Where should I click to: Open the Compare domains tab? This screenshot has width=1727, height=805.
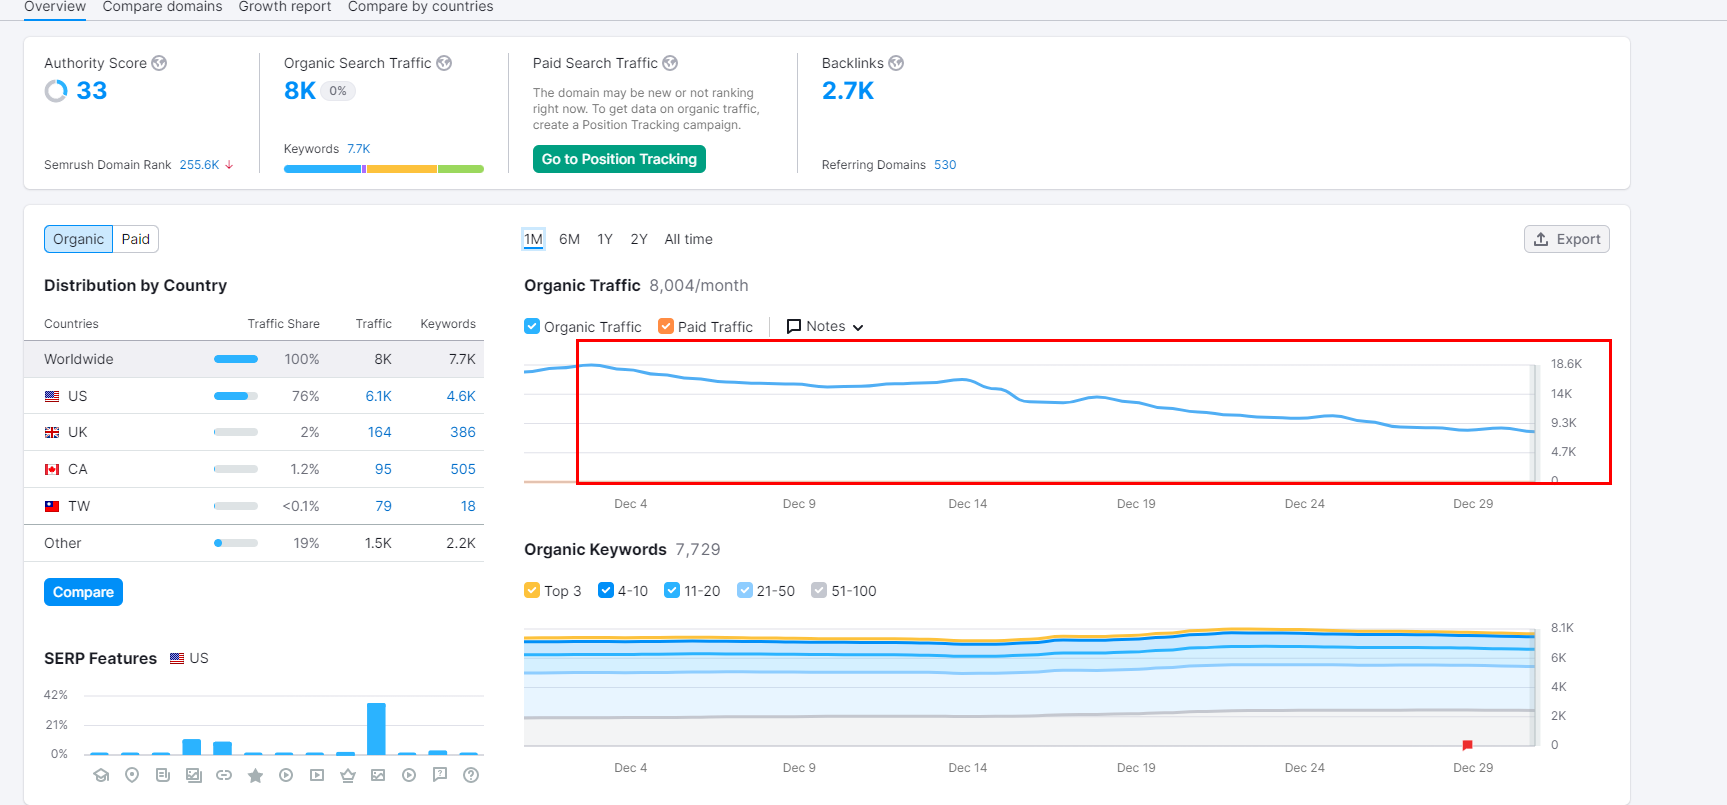point(163,7)
